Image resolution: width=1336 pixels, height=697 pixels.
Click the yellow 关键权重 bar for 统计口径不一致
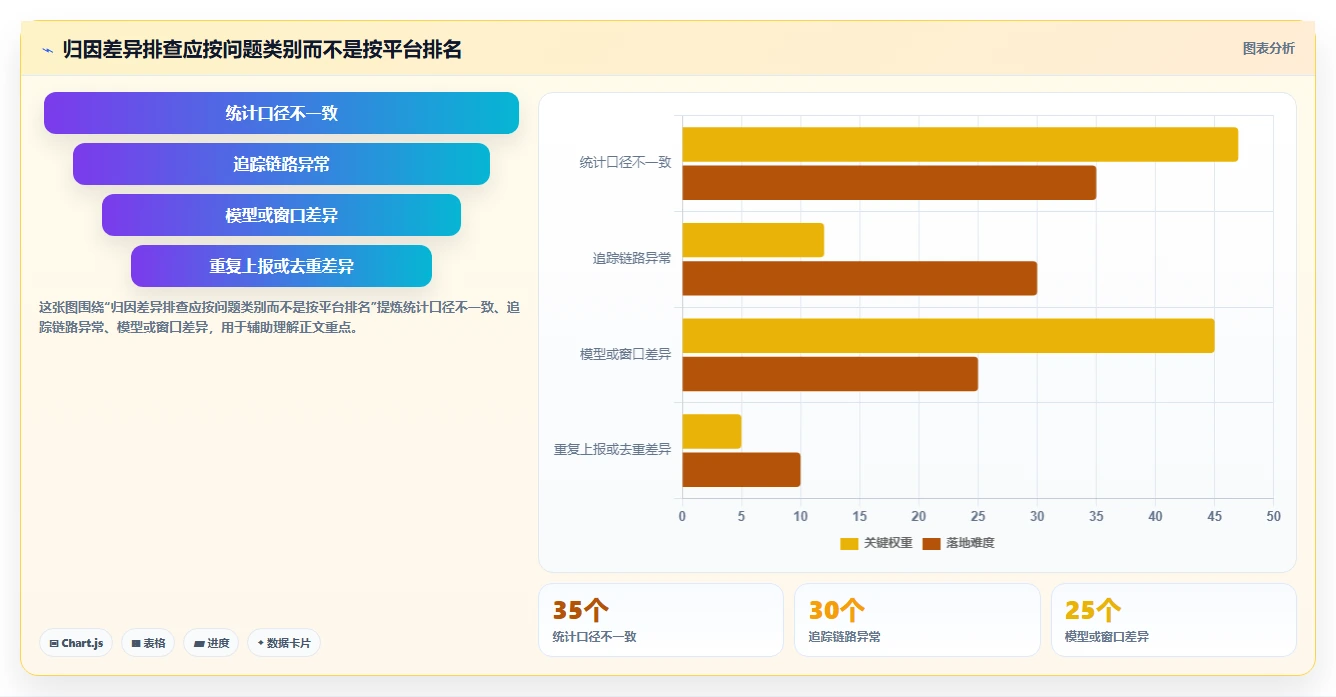point(960,145)
